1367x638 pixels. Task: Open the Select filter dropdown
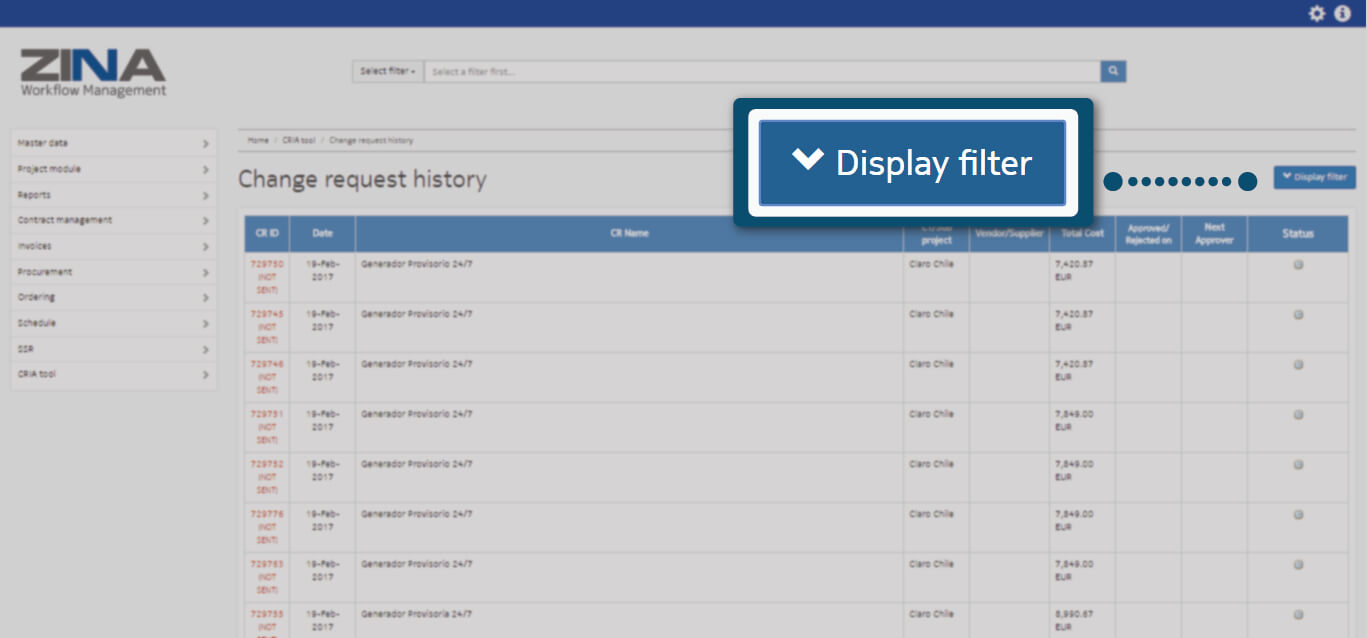387,71
